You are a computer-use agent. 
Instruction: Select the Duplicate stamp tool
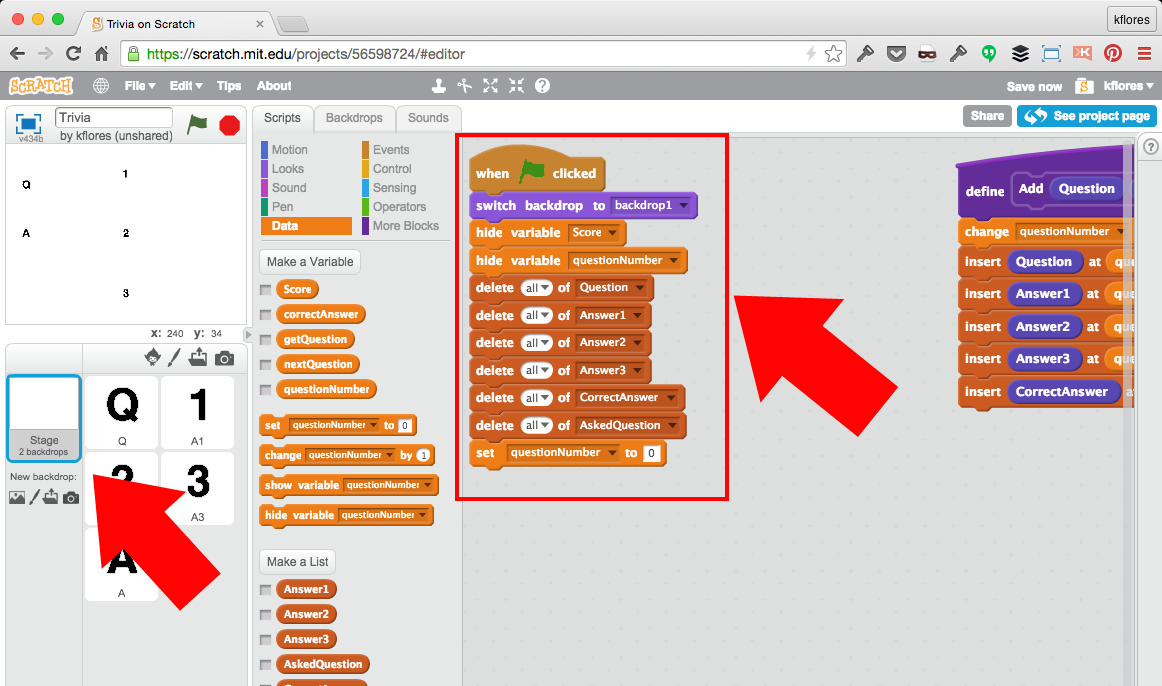coord(439,86)
